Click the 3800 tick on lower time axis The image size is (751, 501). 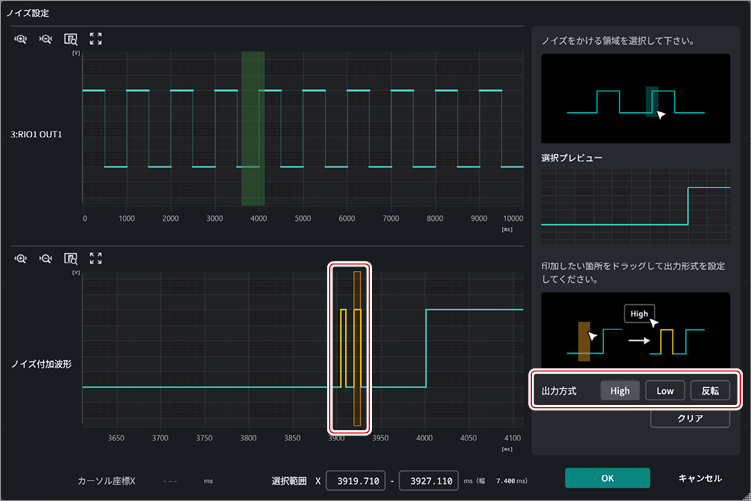tap(248, 438)
